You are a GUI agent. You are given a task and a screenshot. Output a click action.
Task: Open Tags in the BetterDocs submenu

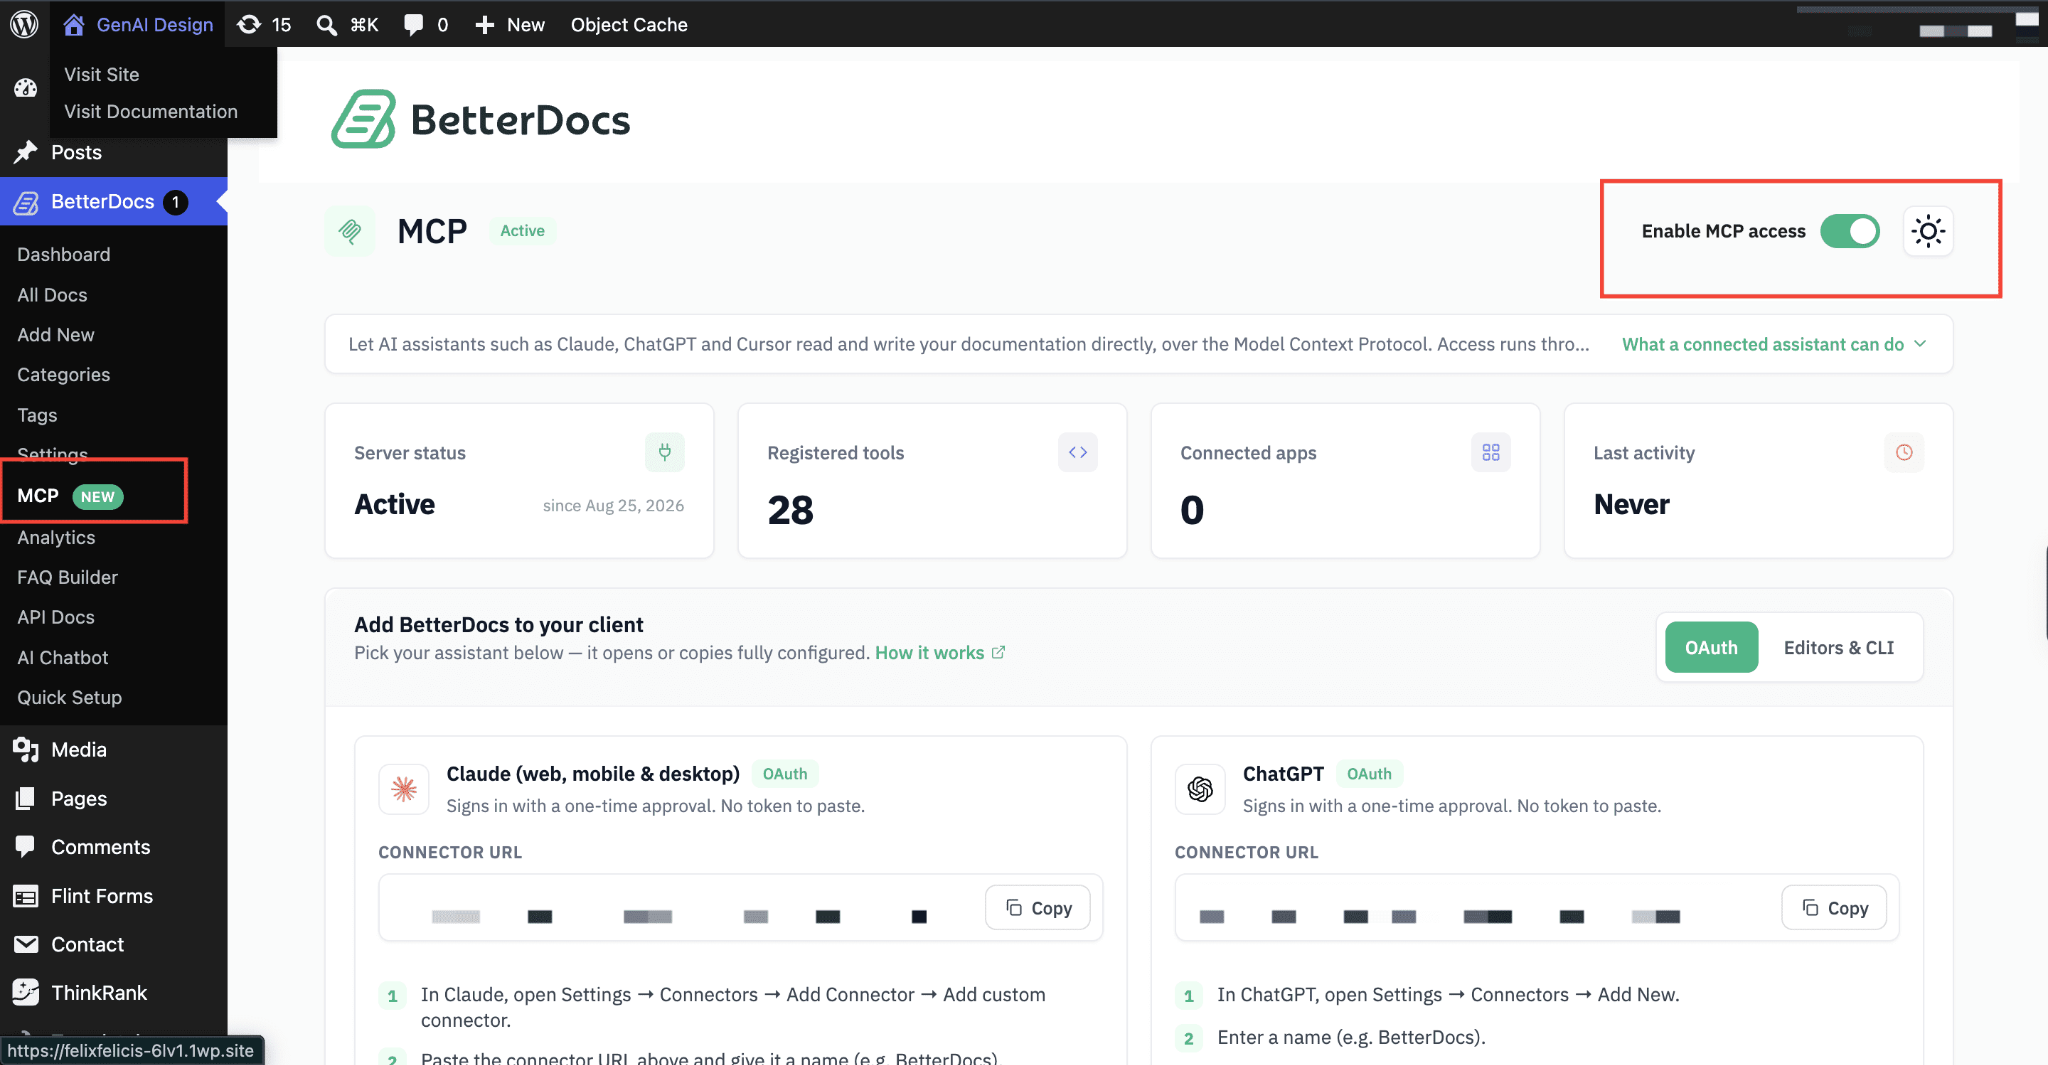pyautogui.click(x=37, y=415)
